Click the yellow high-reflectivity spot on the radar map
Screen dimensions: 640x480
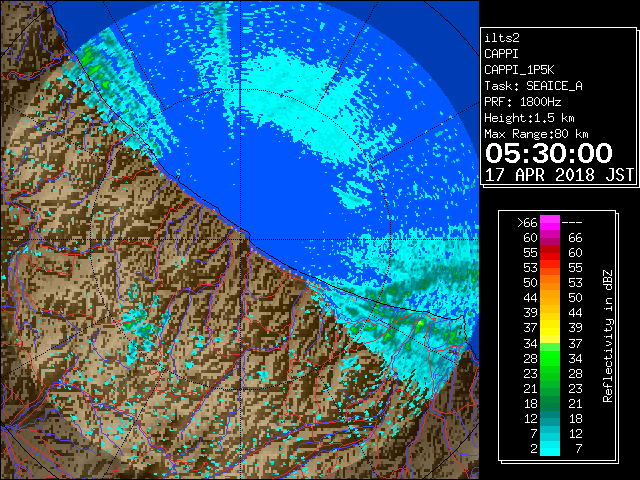[420, 323]
